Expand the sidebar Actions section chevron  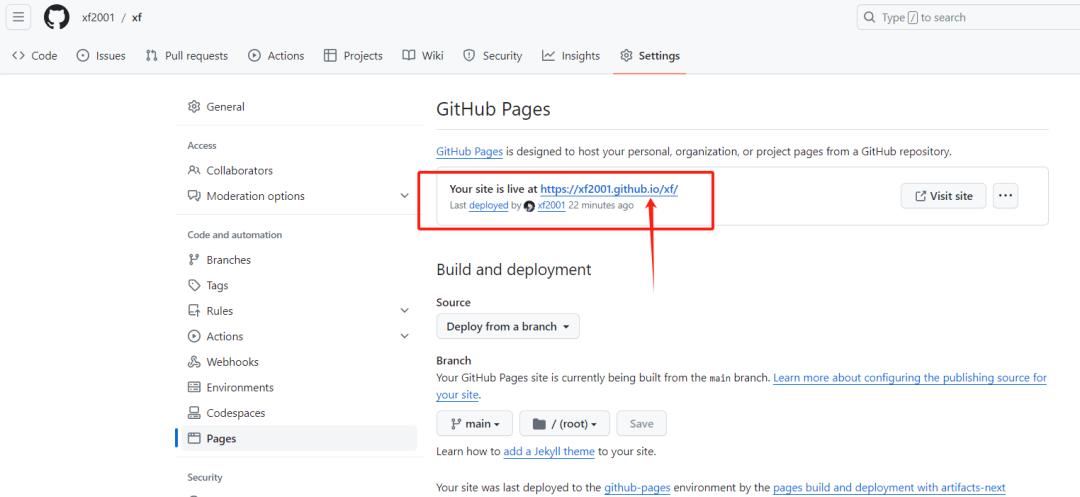click(x=404, y=337)
